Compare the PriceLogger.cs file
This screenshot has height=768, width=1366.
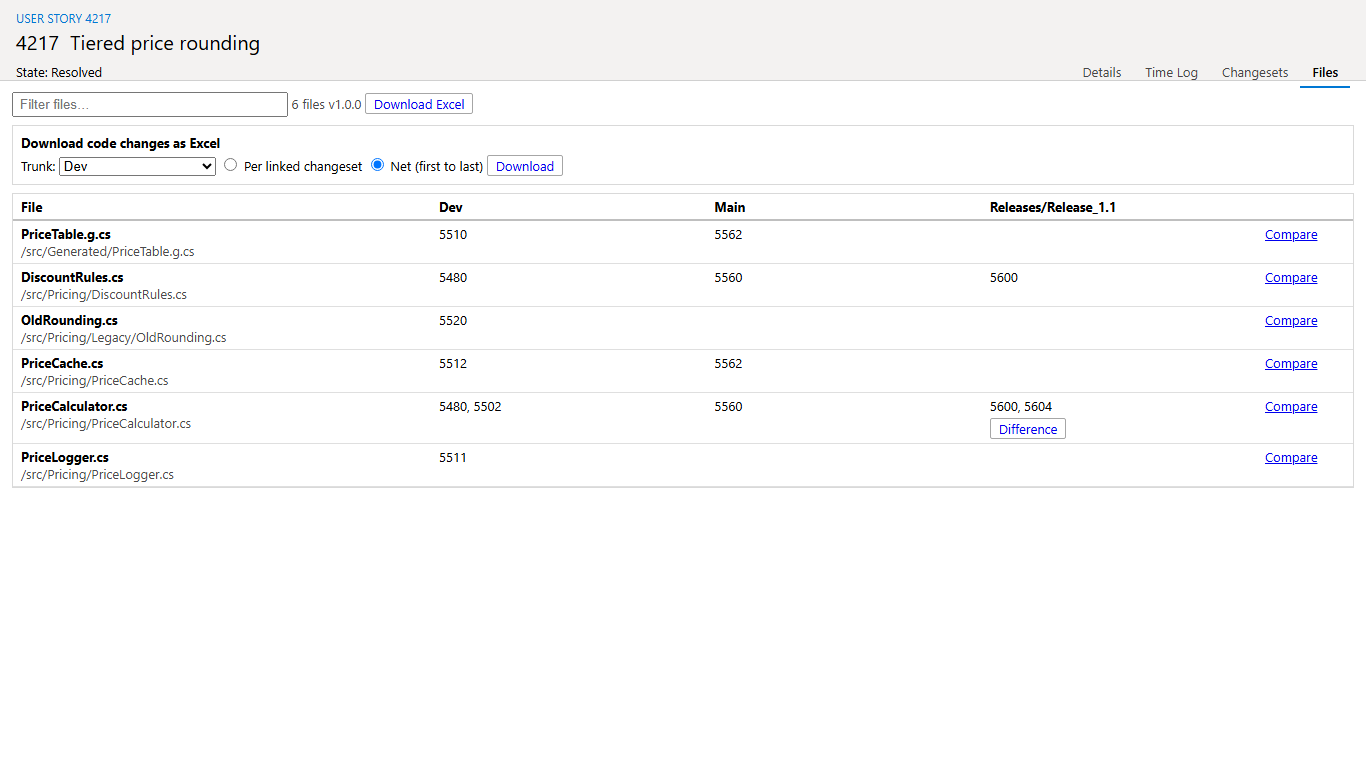click(x=1291, y=458)
